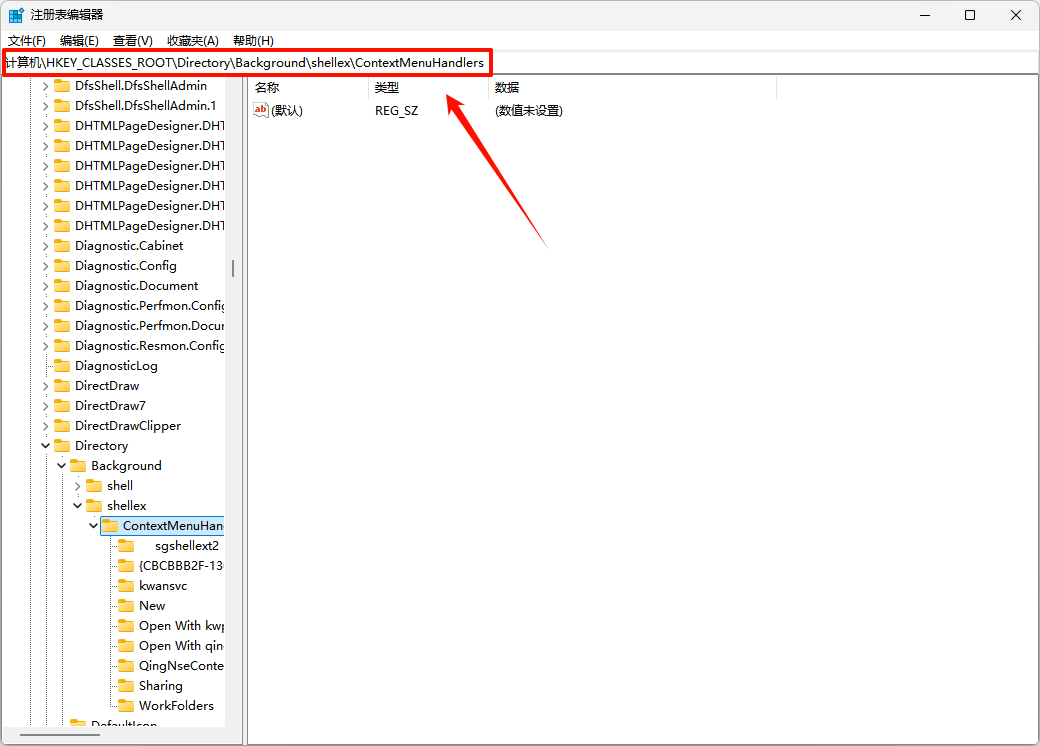Open the 文件(F) menu
The image size is (1040, 746).
pos(27,40)
